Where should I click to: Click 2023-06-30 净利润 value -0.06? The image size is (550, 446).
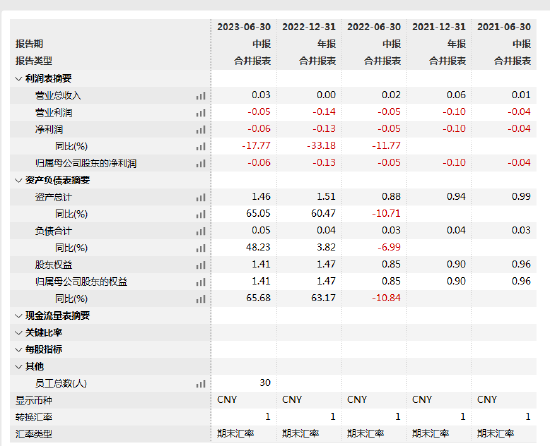coord(259,129)
